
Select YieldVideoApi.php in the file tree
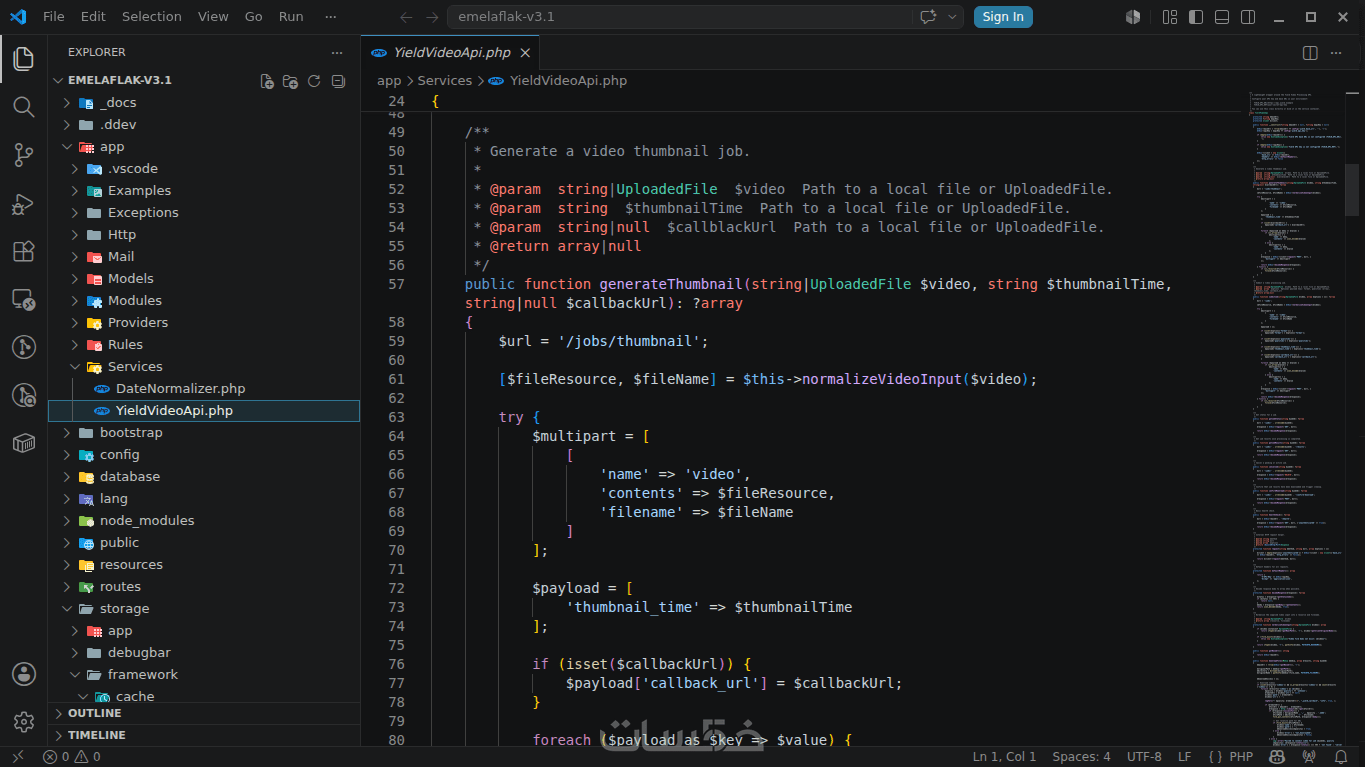(204, 411)
